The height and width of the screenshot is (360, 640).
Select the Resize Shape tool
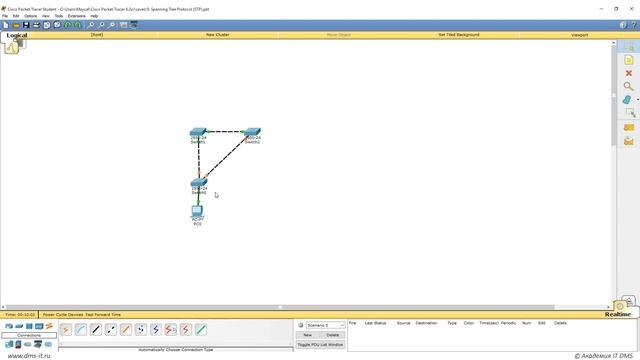[x=630, y=112]
